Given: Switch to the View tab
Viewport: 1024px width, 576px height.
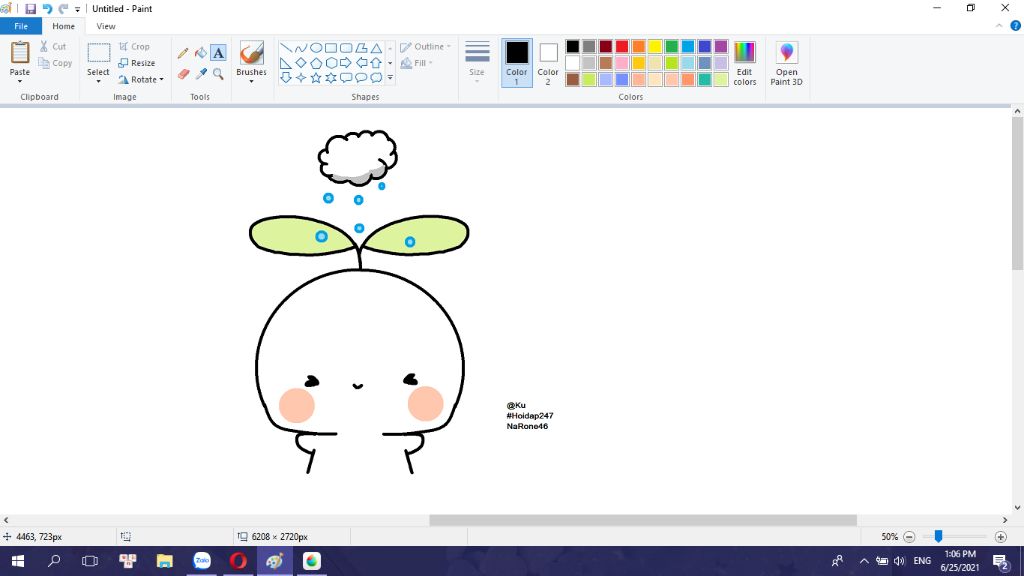Looking at the screenshot, I should click(x=106, y=26).
